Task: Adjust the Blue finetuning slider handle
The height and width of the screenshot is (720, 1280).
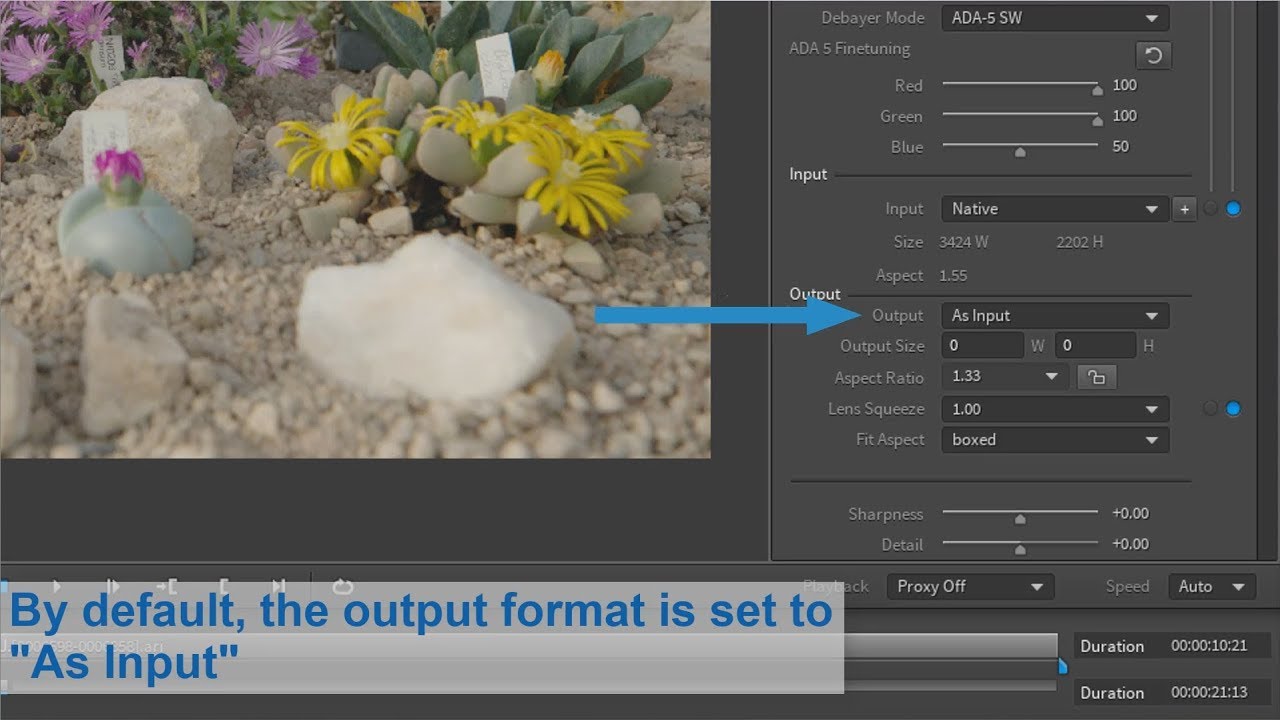Action: point(1020,151)
